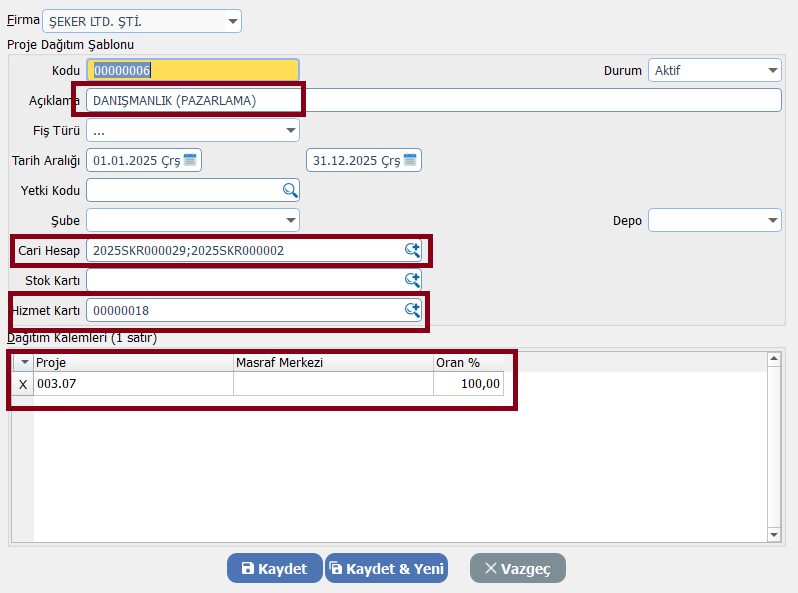
Task: Open the Cari Hesap lookup icon
Action: point(411,250)
